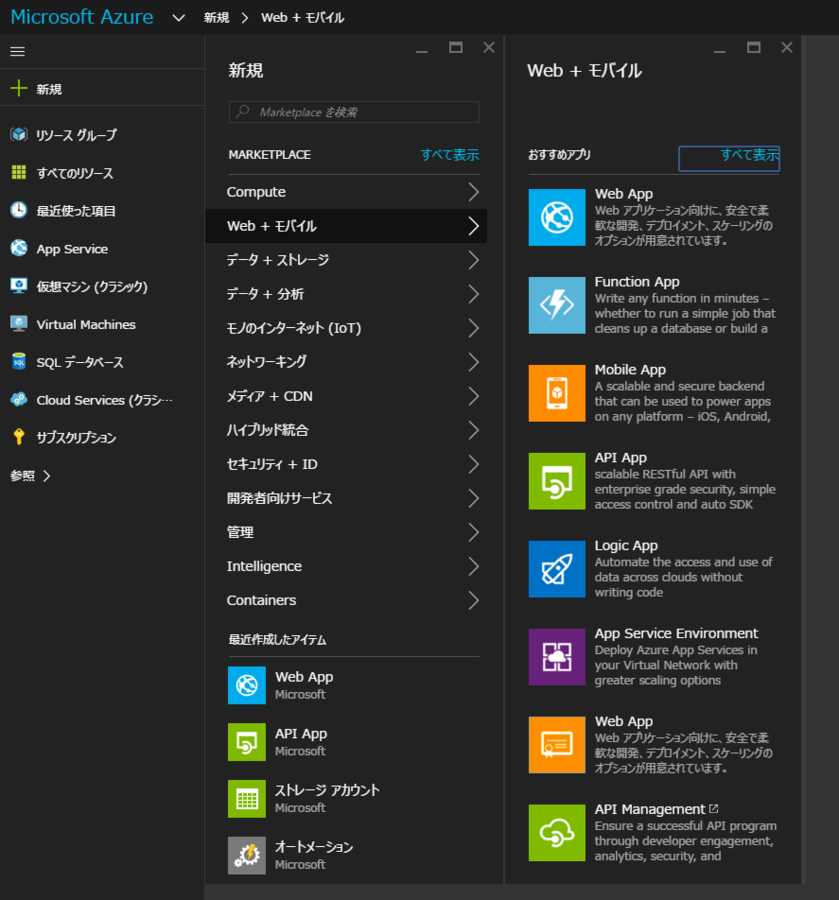
Task: Click the Logic App rocket icon
Action: coord(557,569)
